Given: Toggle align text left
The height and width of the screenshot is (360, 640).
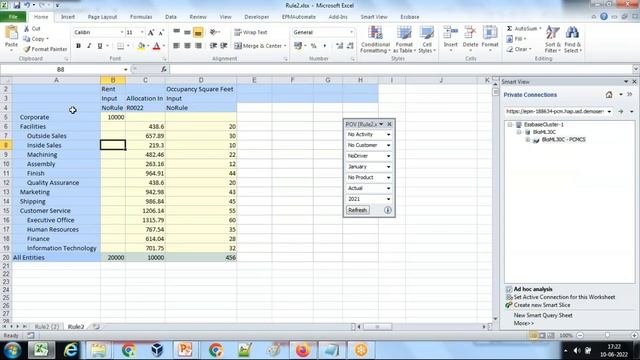Looking at the screenshot, I should 176,46.
